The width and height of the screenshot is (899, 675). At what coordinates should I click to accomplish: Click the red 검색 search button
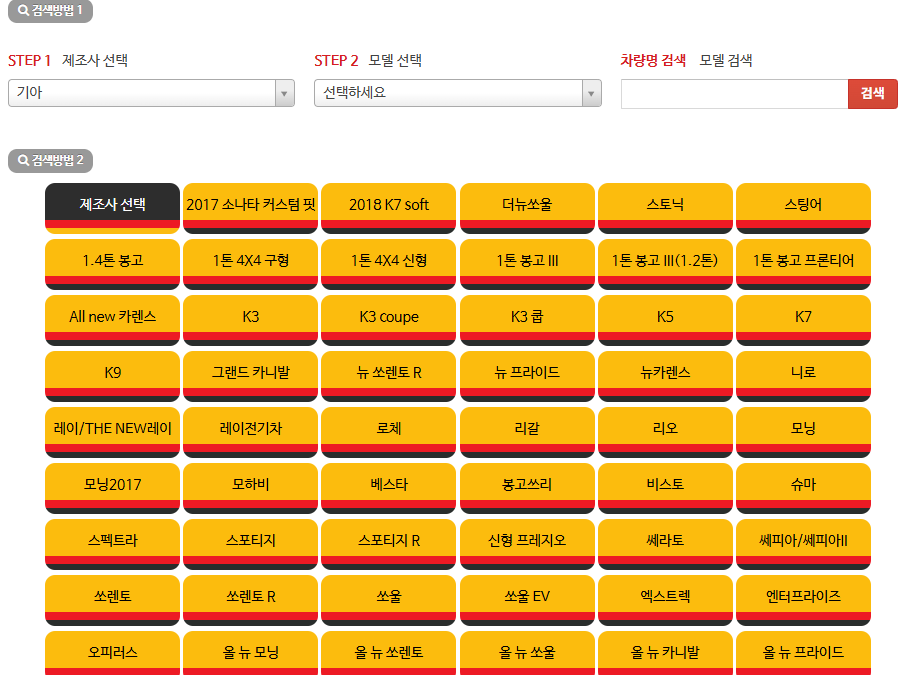point(872,93)
